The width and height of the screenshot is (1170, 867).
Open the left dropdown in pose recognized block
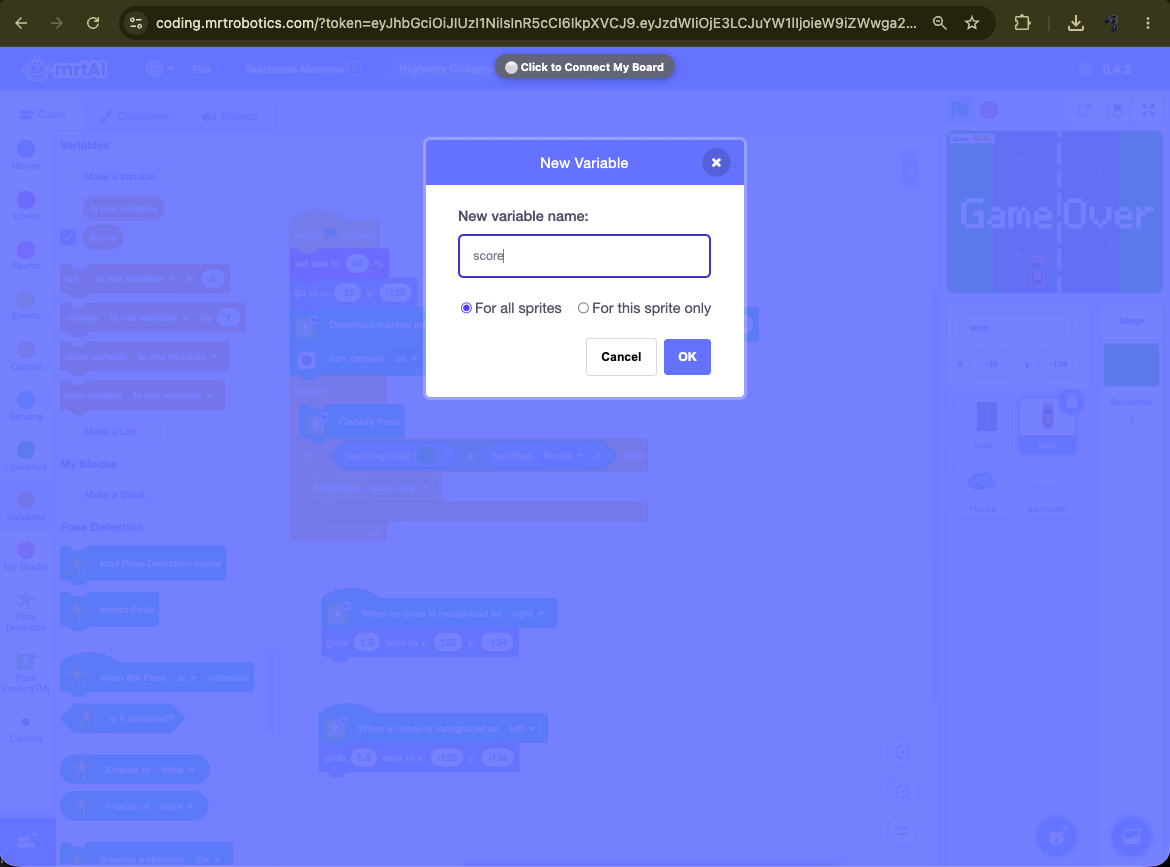point(522,728)
